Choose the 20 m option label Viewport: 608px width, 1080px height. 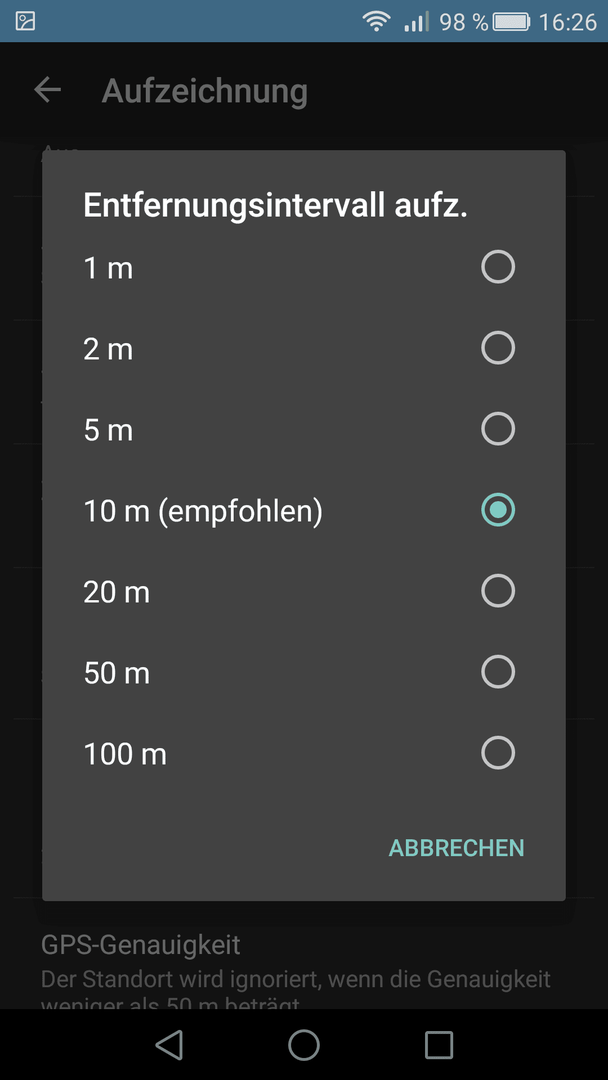tap(116, 592)
